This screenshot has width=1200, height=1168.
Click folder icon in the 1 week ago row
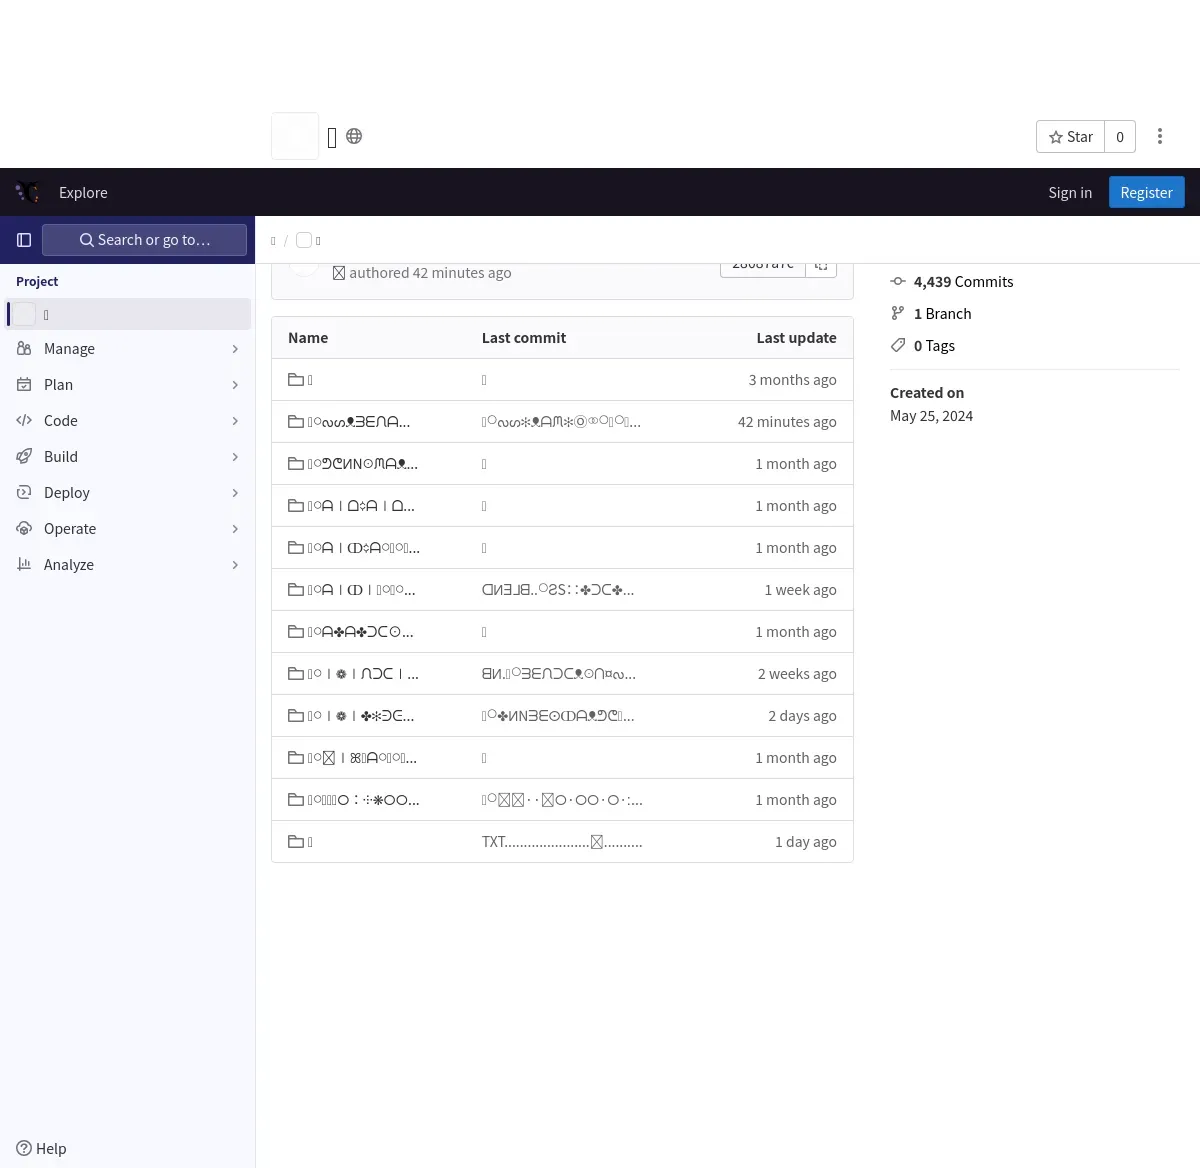[x=296, y=590]
